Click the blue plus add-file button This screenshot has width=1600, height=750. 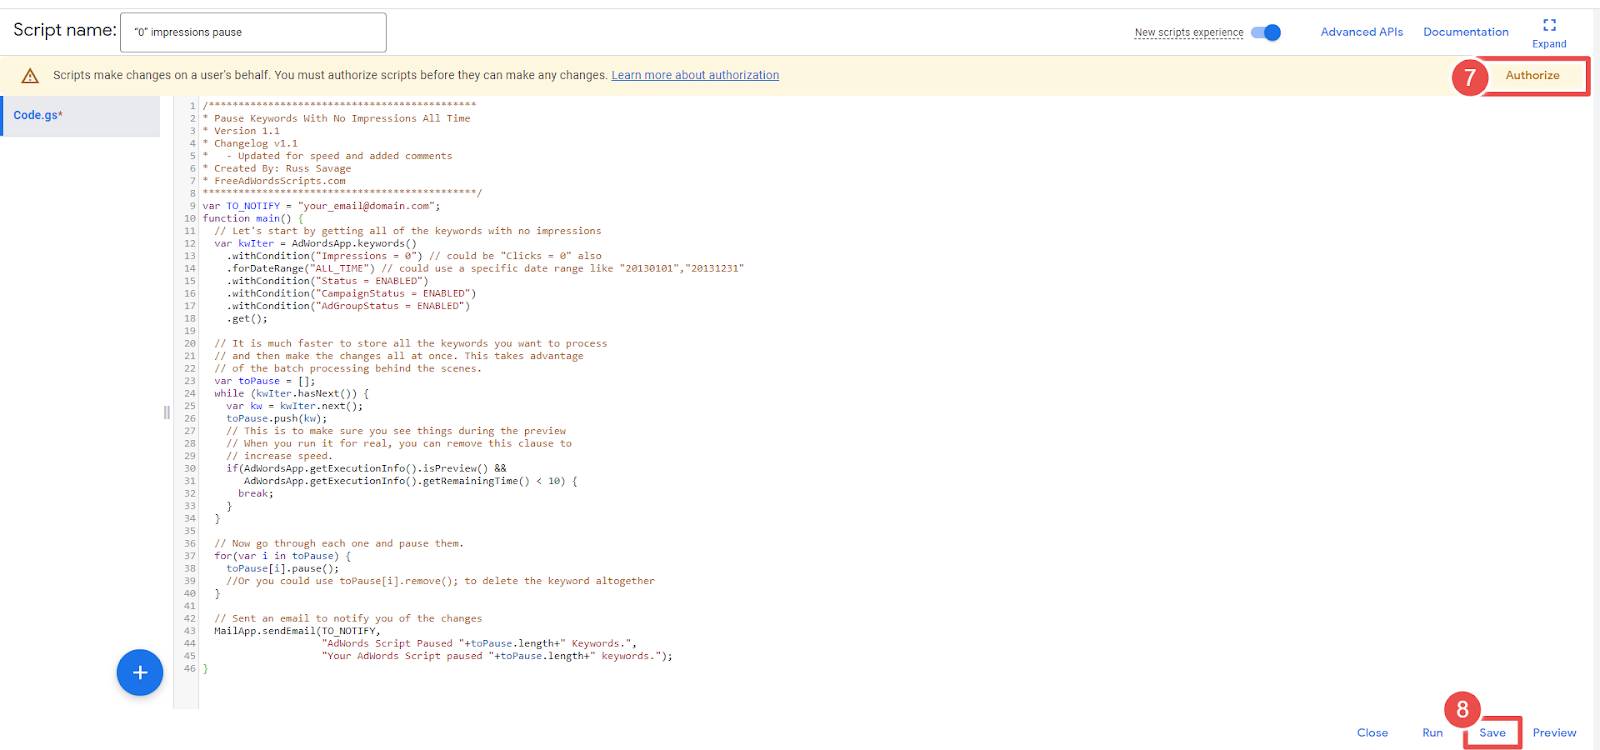tap(140, 673)
